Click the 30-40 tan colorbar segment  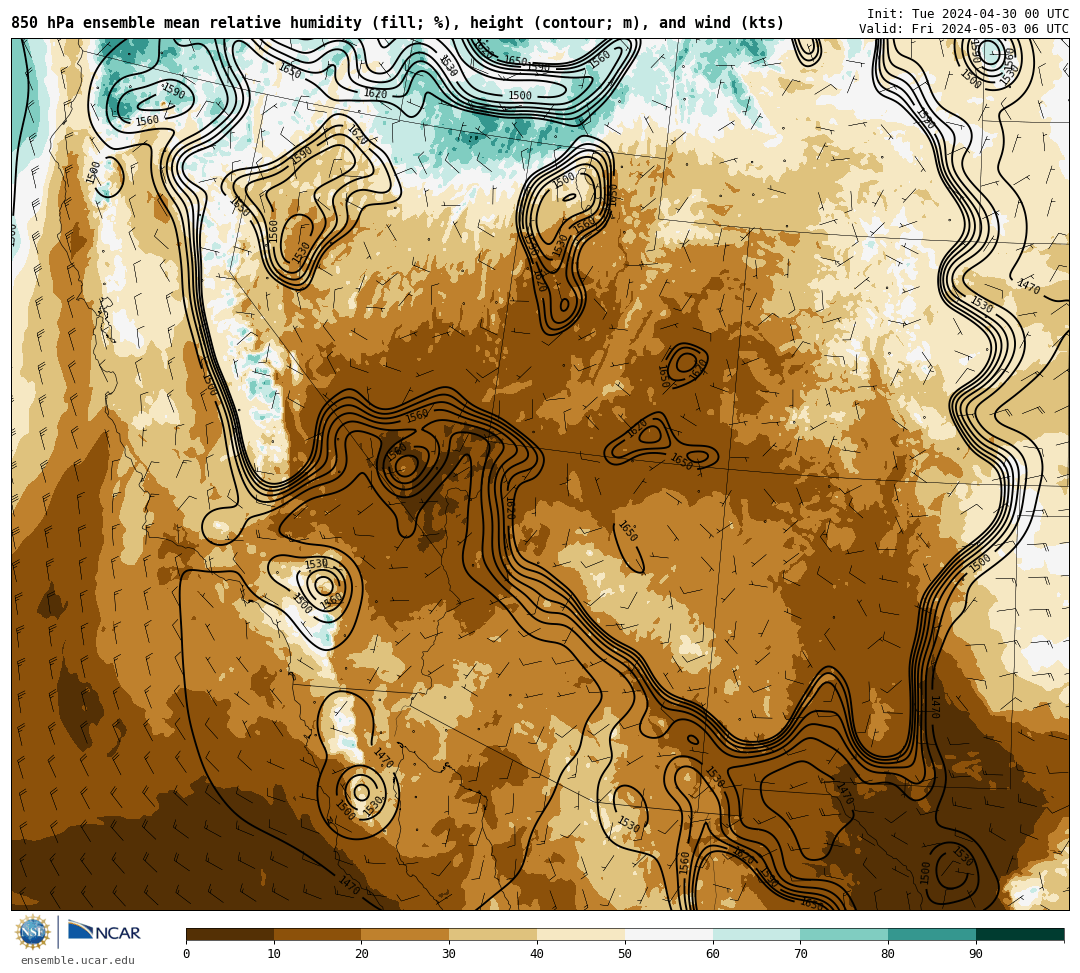click(493, 934)
